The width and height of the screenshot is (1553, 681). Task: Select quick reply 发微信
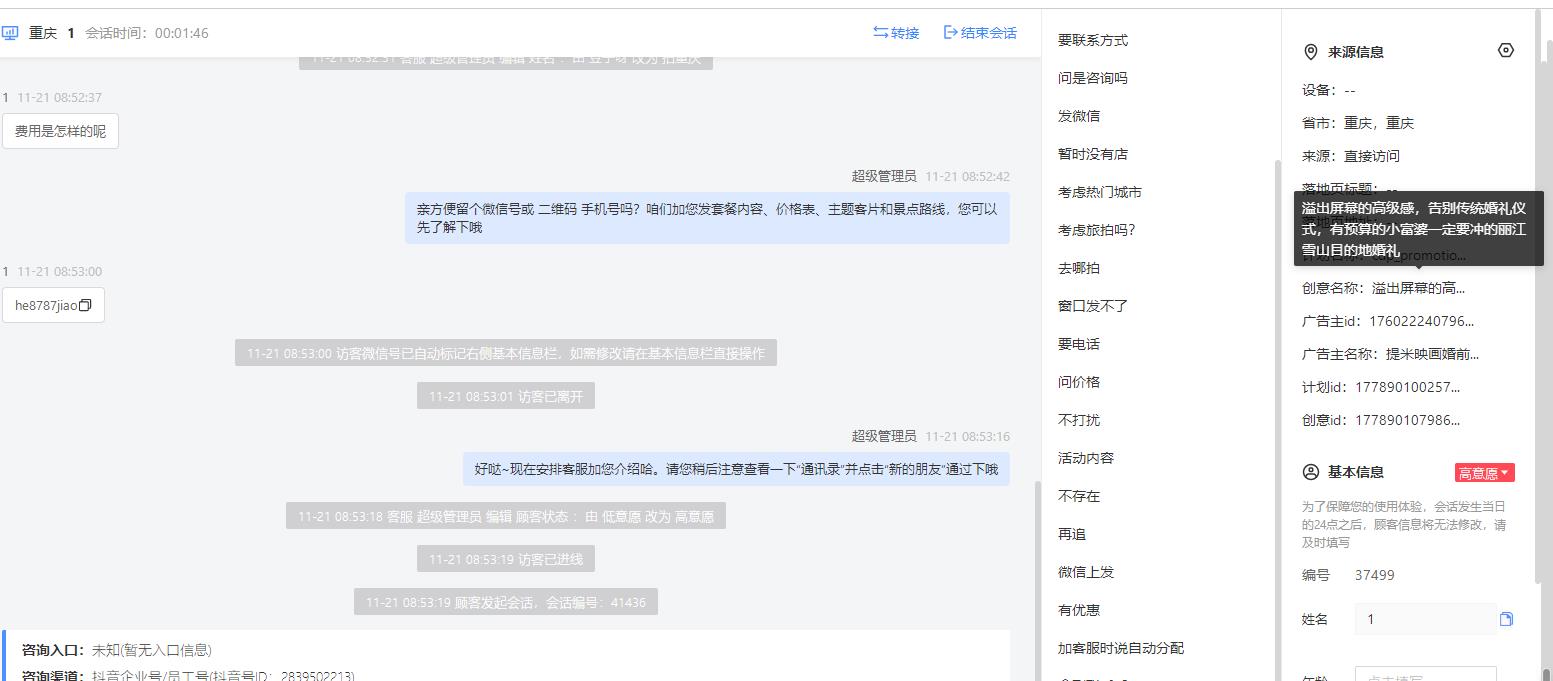coord(1079,116)
